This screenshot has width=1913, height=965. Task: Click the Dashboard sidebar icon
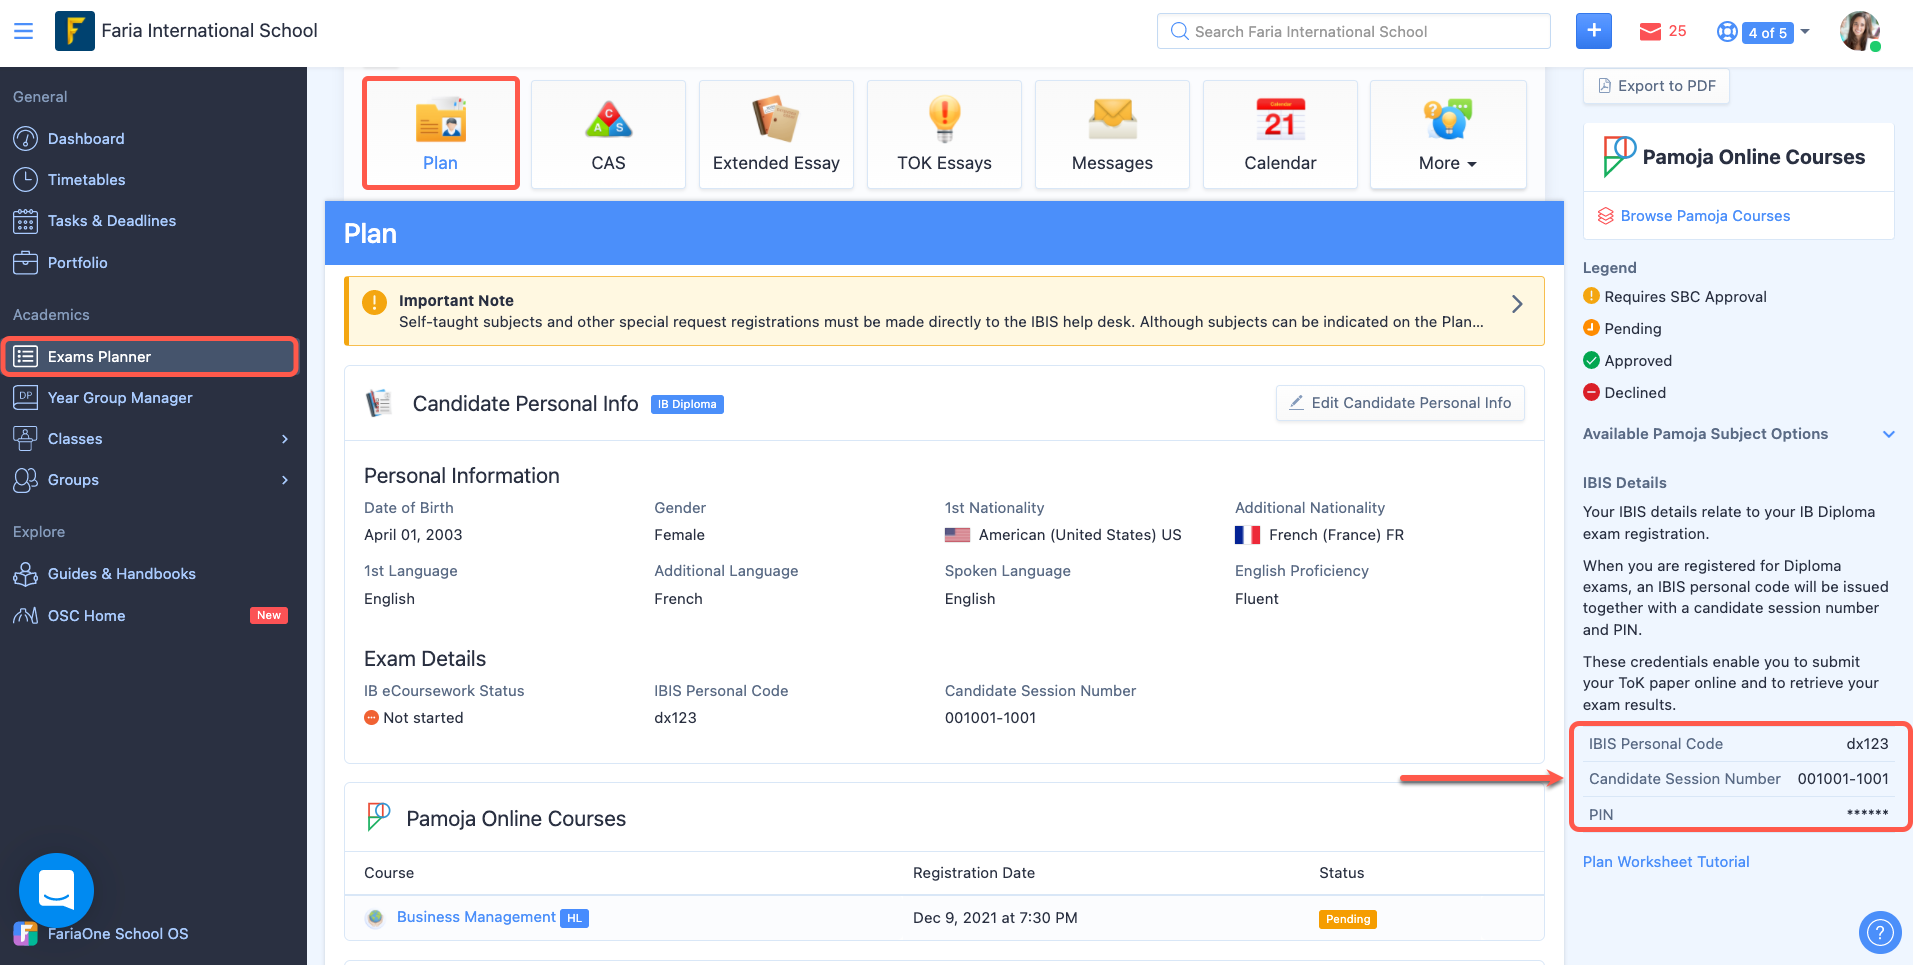point(25,138)
